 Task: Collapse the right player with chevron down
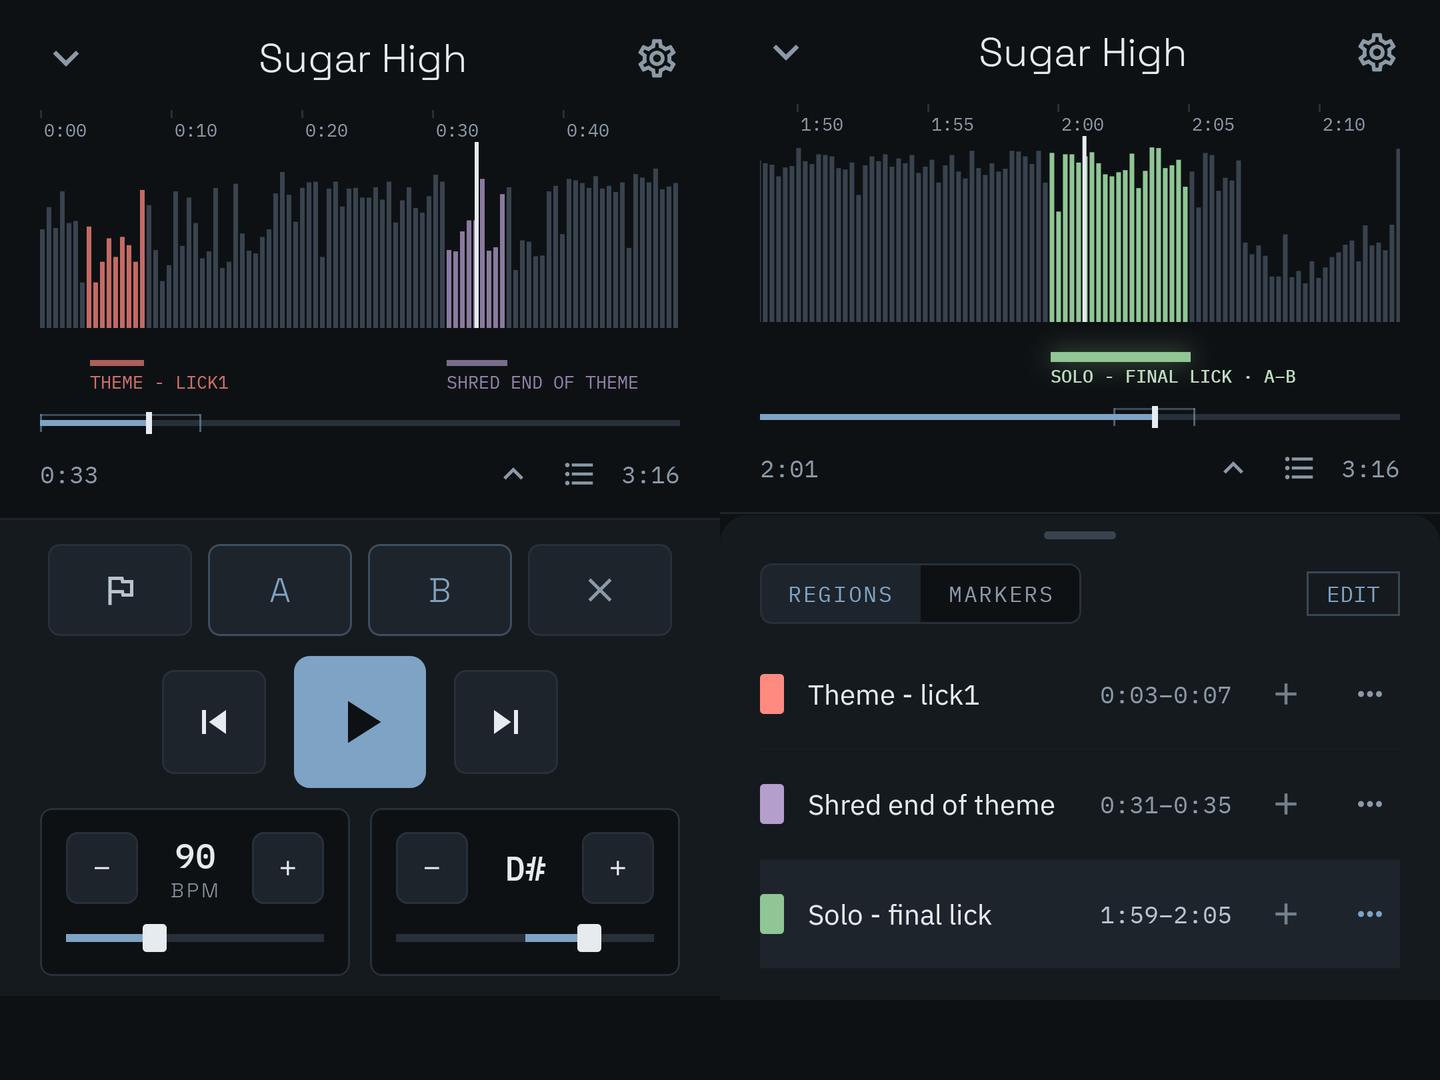tap(786, 52)
